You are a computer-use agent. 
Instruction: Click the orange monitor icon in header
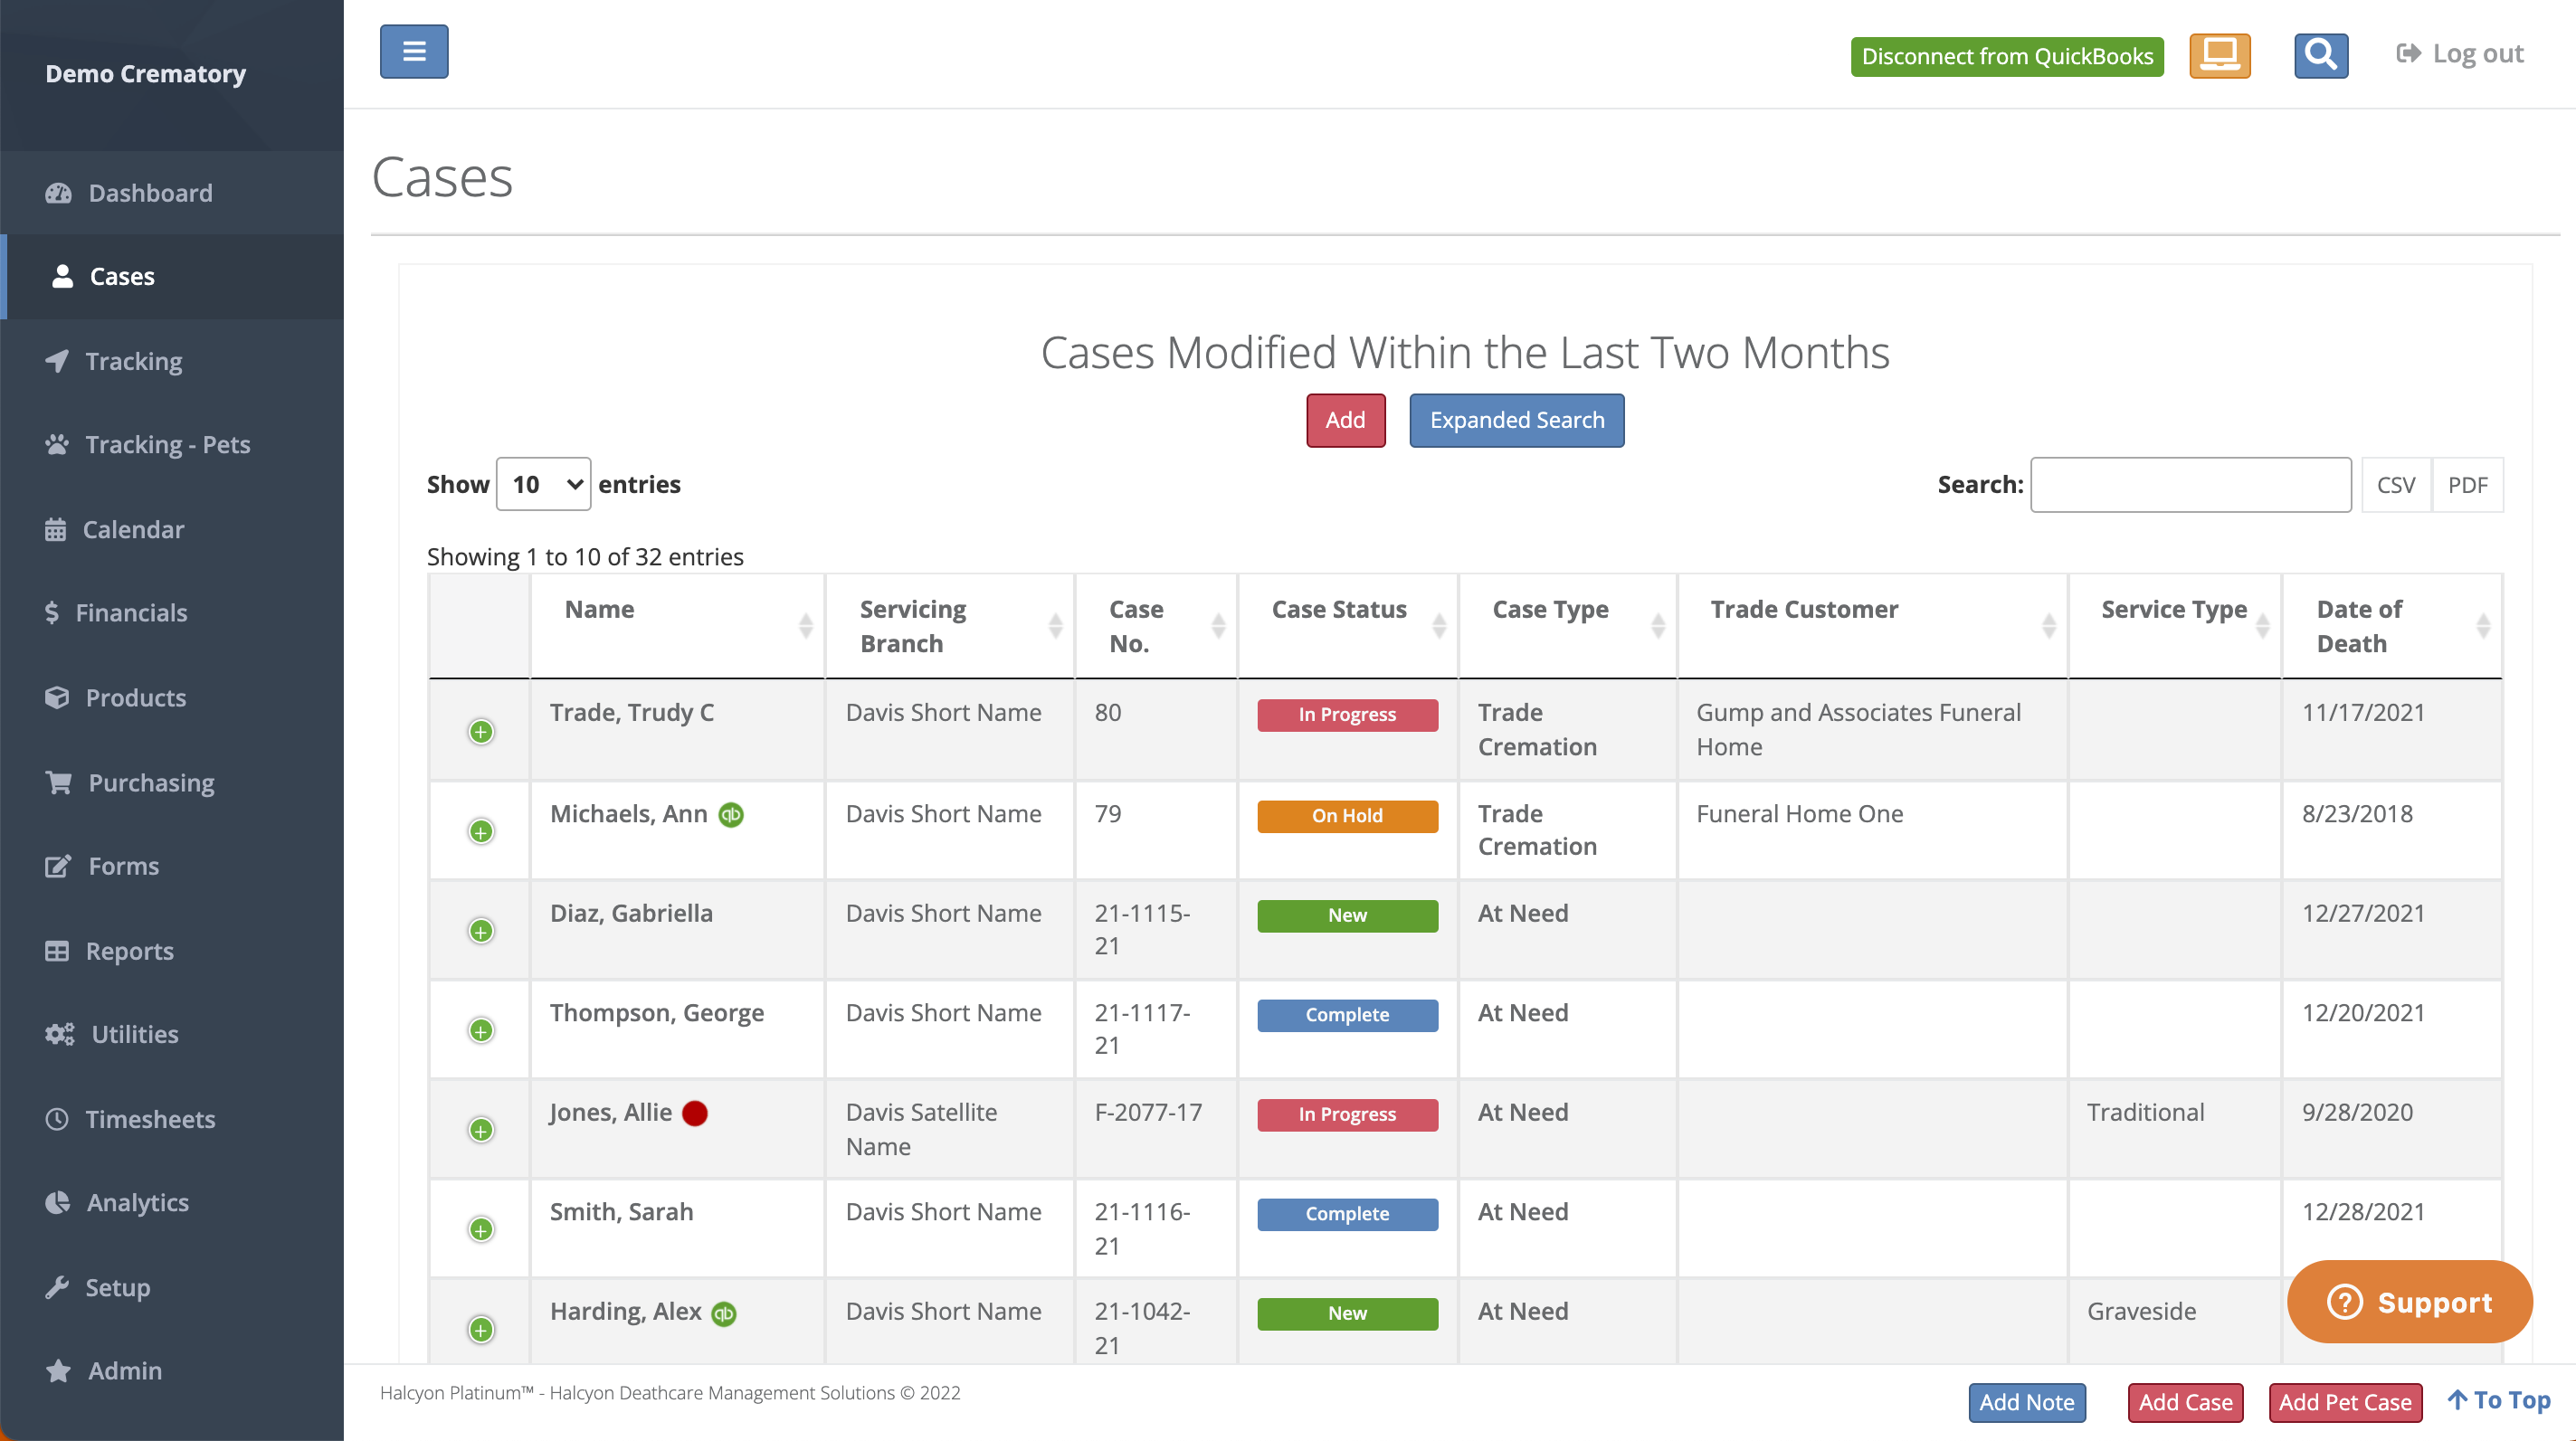(2220, 57)
